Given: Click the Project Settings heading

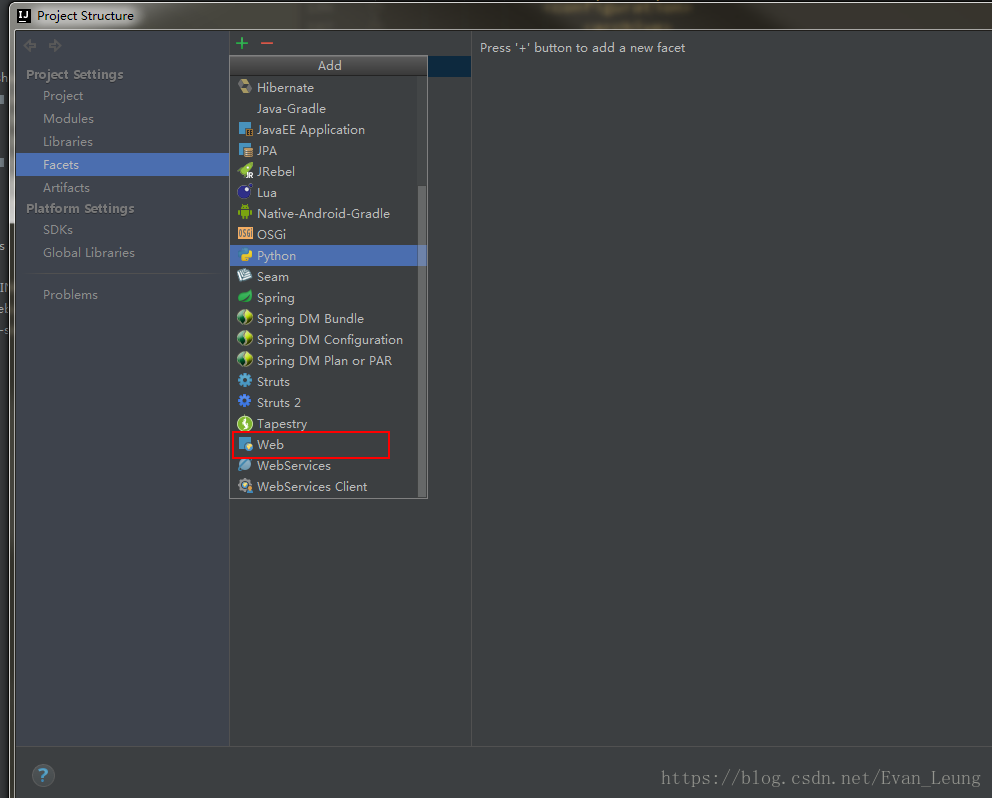Looking at the screenshot, I should [x=75, y=74].
